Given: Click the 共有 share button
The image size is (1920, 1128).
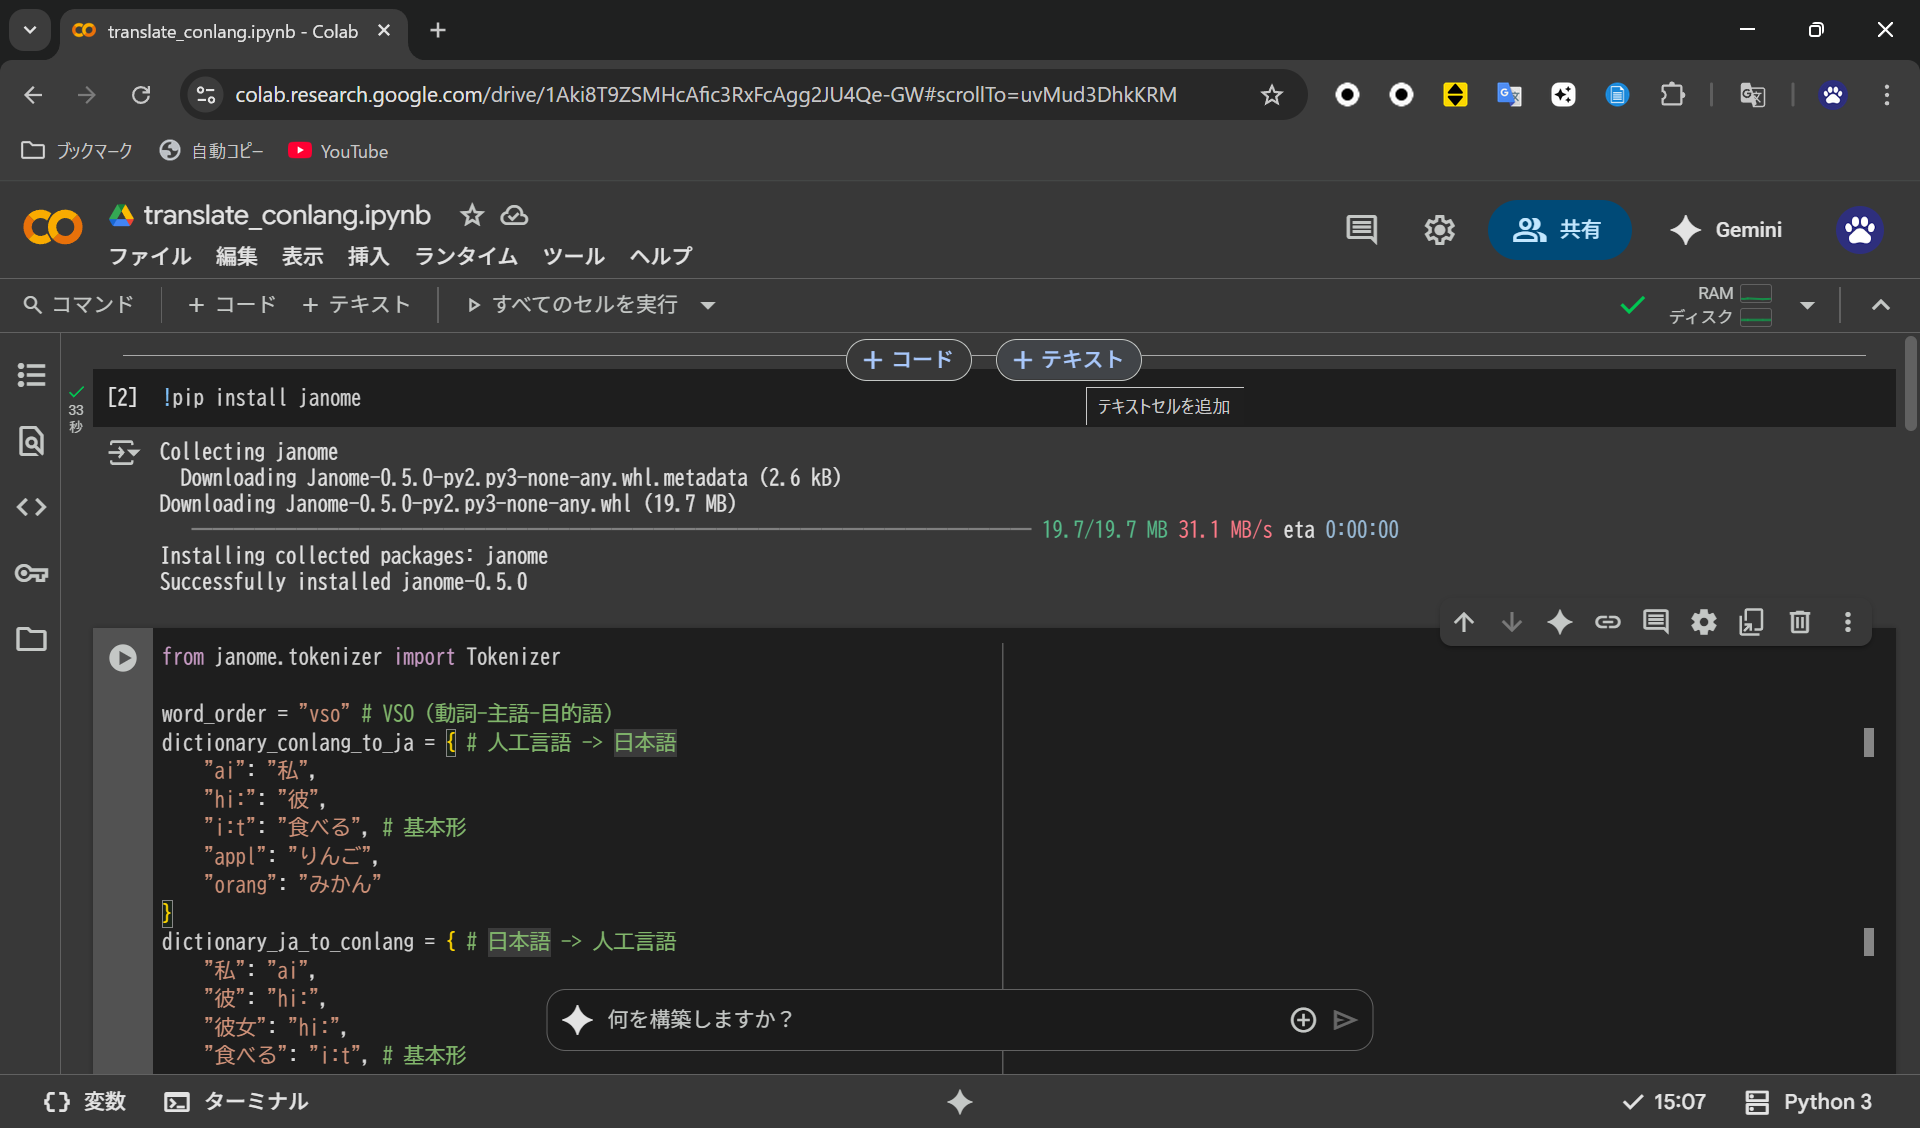Looking at the screenshot, I should [x=1559, y=230].
